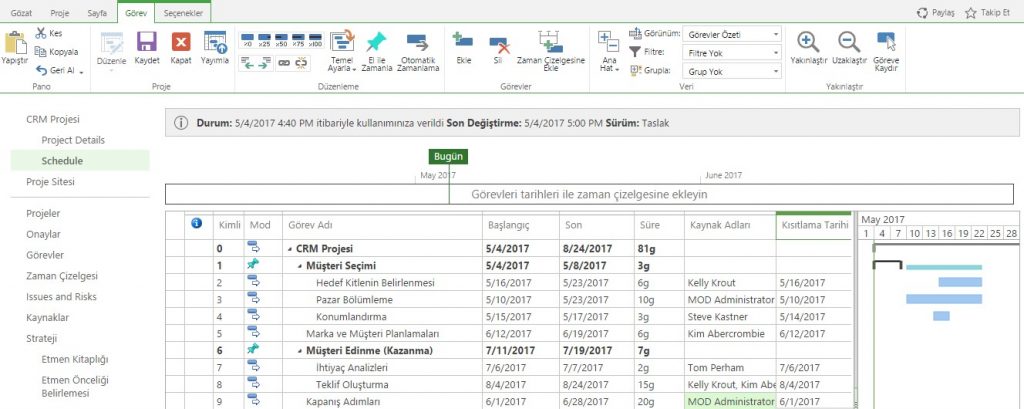Viewport: 1024px width, 409px height.
Task: Go to Issues and Risks
Action: coord(61,297)
